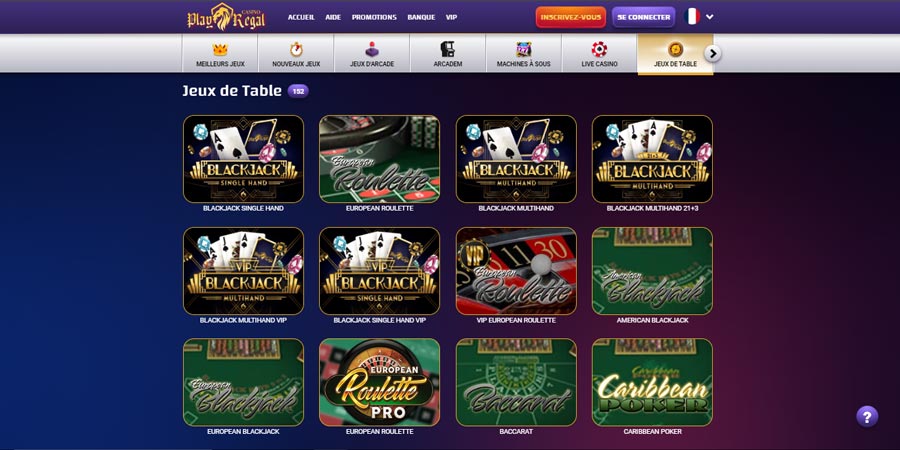Launch the Blackjack Single Hand game thumbnail
Screen dimensions: 900x450
click(x=243, y=159)
